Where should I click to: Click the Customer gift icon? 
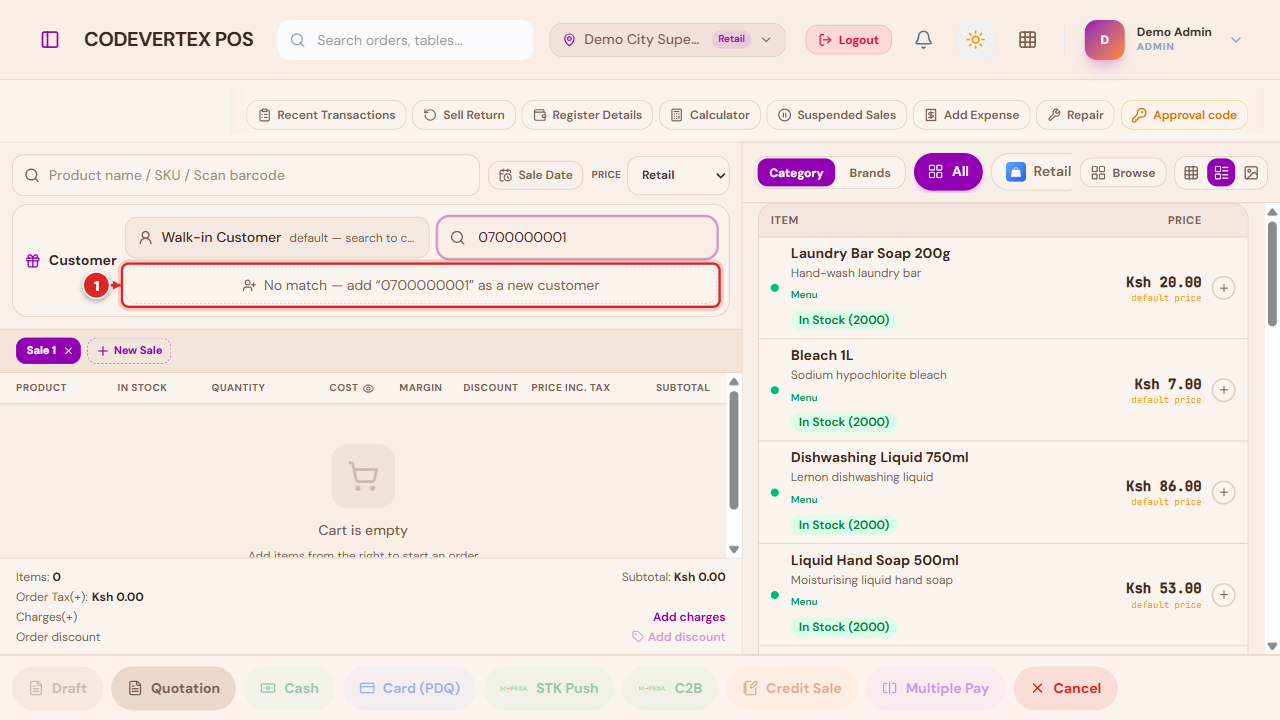(x=33, y=260)
